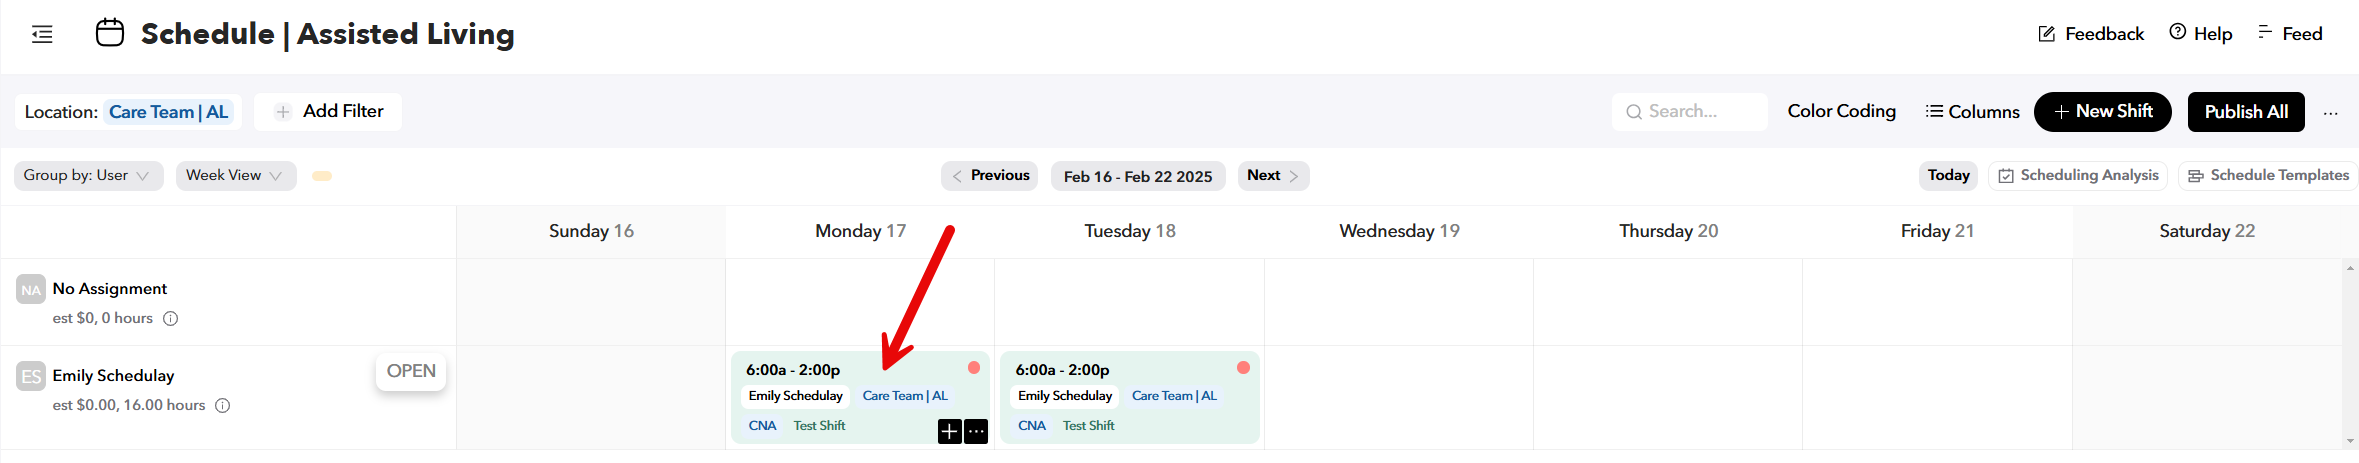
Task: Click the Help question mark icon
Action: pyautogui.click(x=2177, y=33)
